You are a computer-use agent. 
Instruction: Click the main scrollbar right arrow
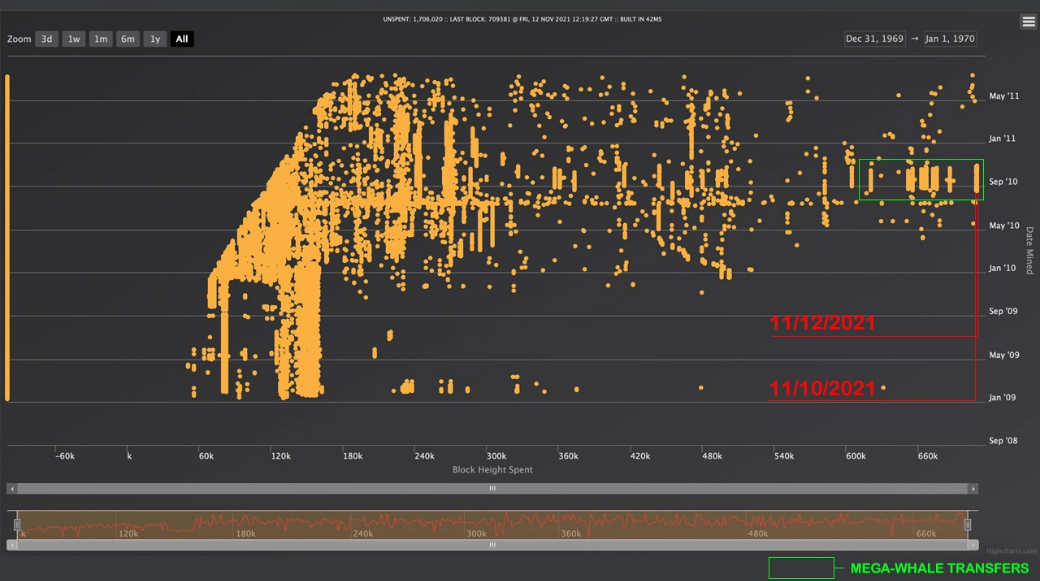click(x=973, y=489)
